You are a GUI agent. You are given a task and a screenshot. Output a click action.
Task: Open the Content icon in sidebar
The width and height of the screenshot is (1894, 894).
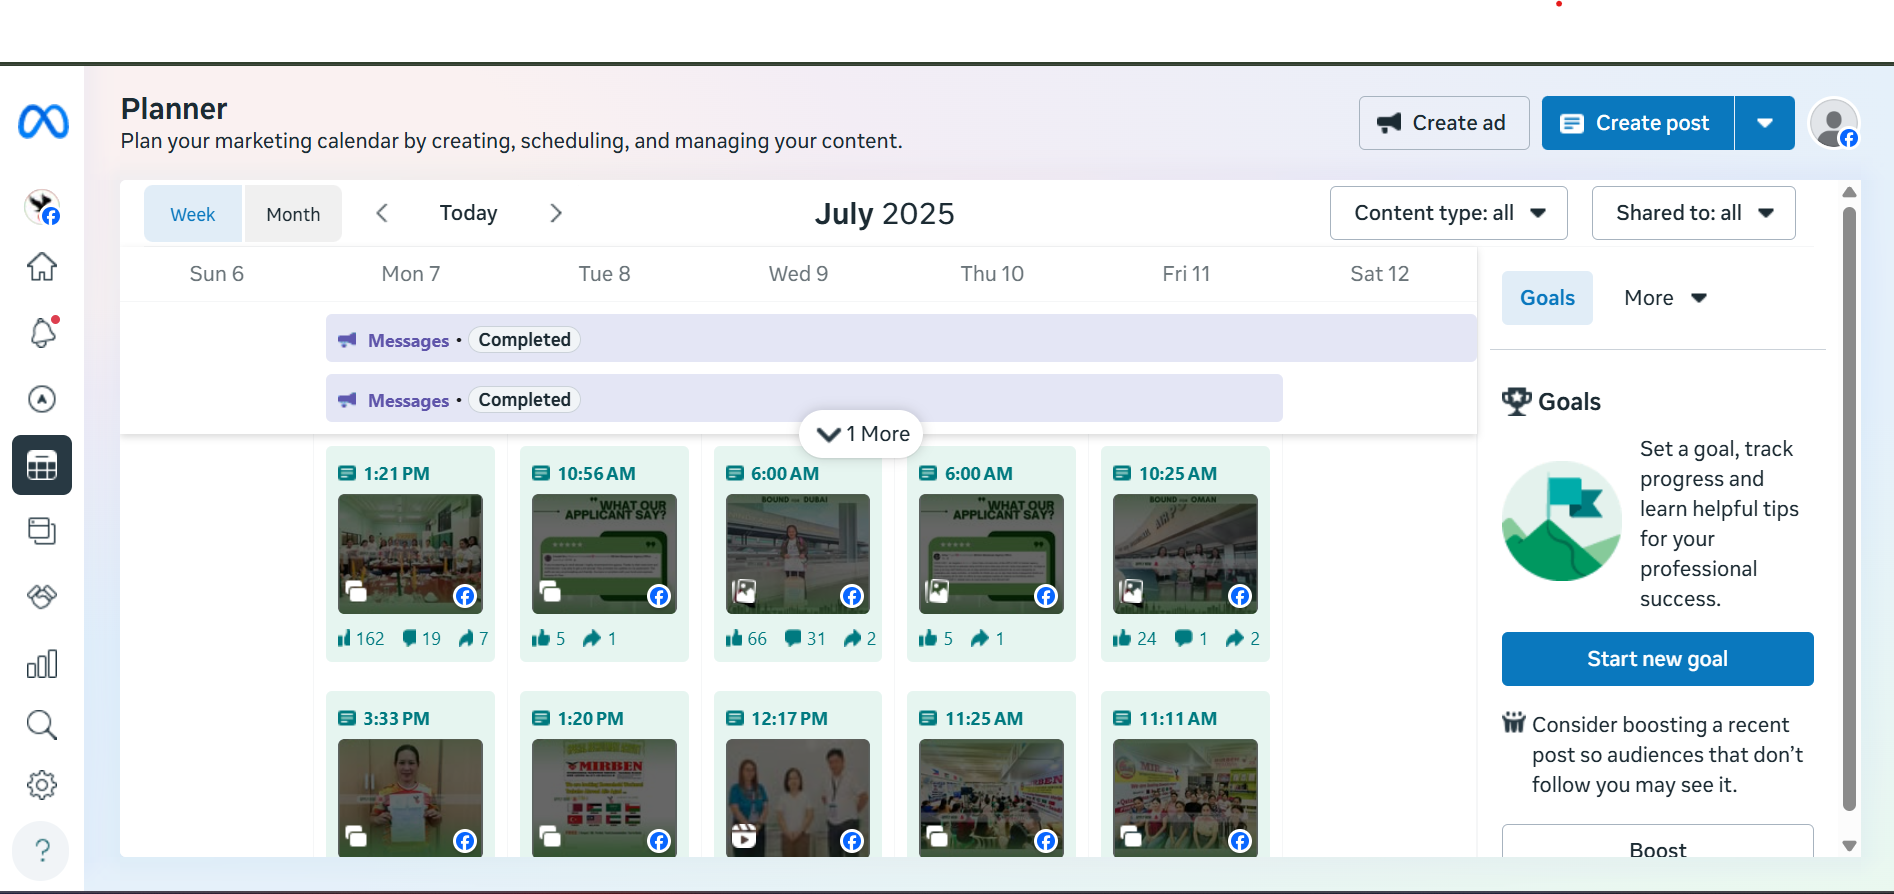pyautogui.click(x=42, y=531)
